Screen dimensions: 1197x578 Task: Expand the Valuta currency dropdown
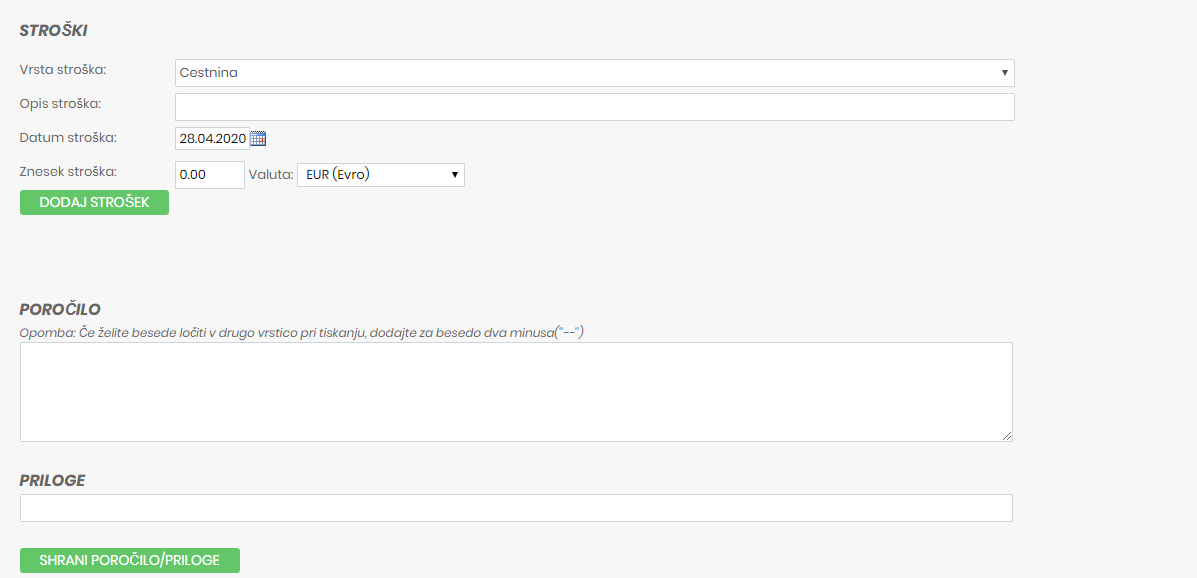coord(380,175)
